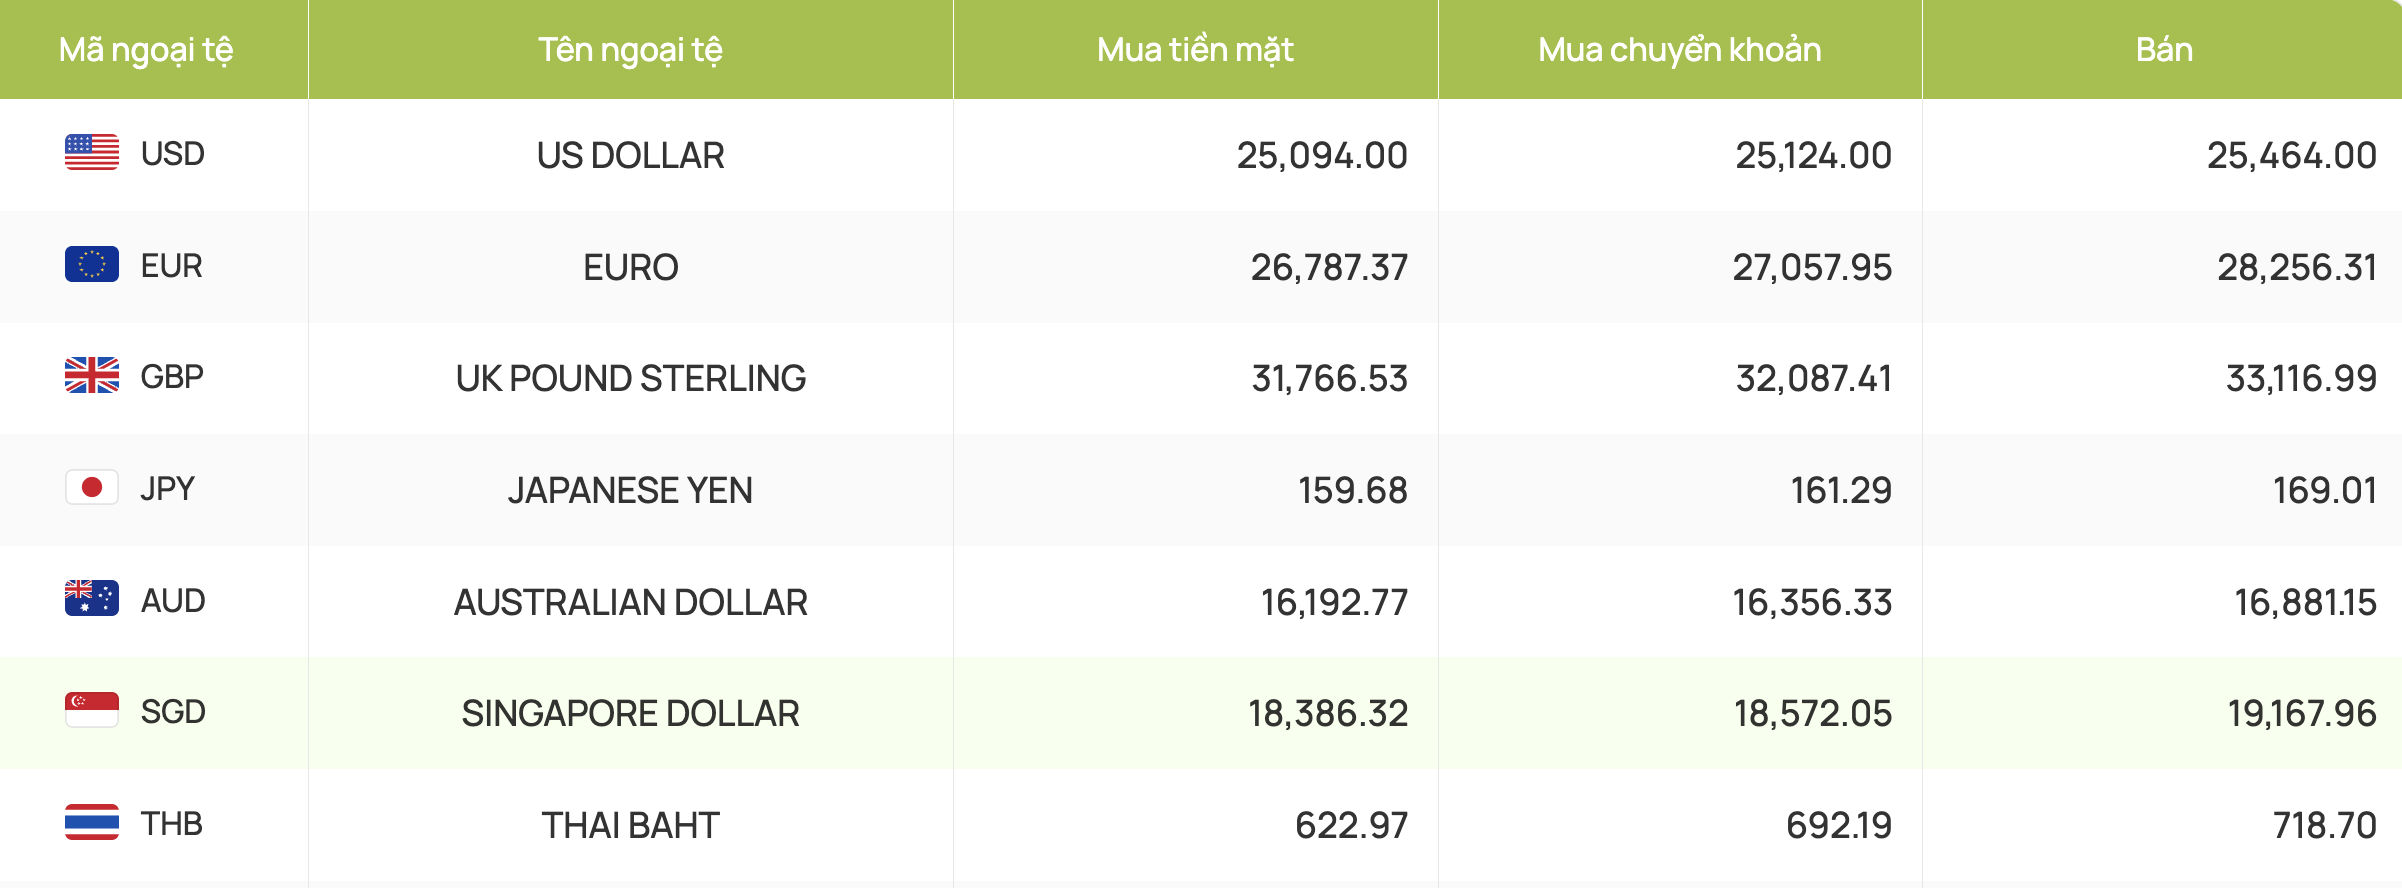Click the Thailand flag icon
Viewport: 2402px width, 888px height.
pyautogui.click(x=92, y=823)
